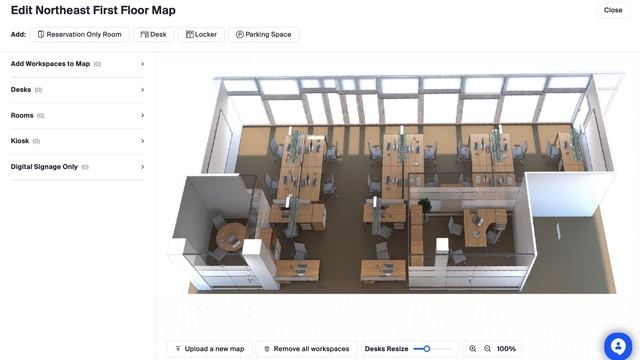Expand the Kiosk section
This screenshot has width=640, height=360.
[77, 141]
